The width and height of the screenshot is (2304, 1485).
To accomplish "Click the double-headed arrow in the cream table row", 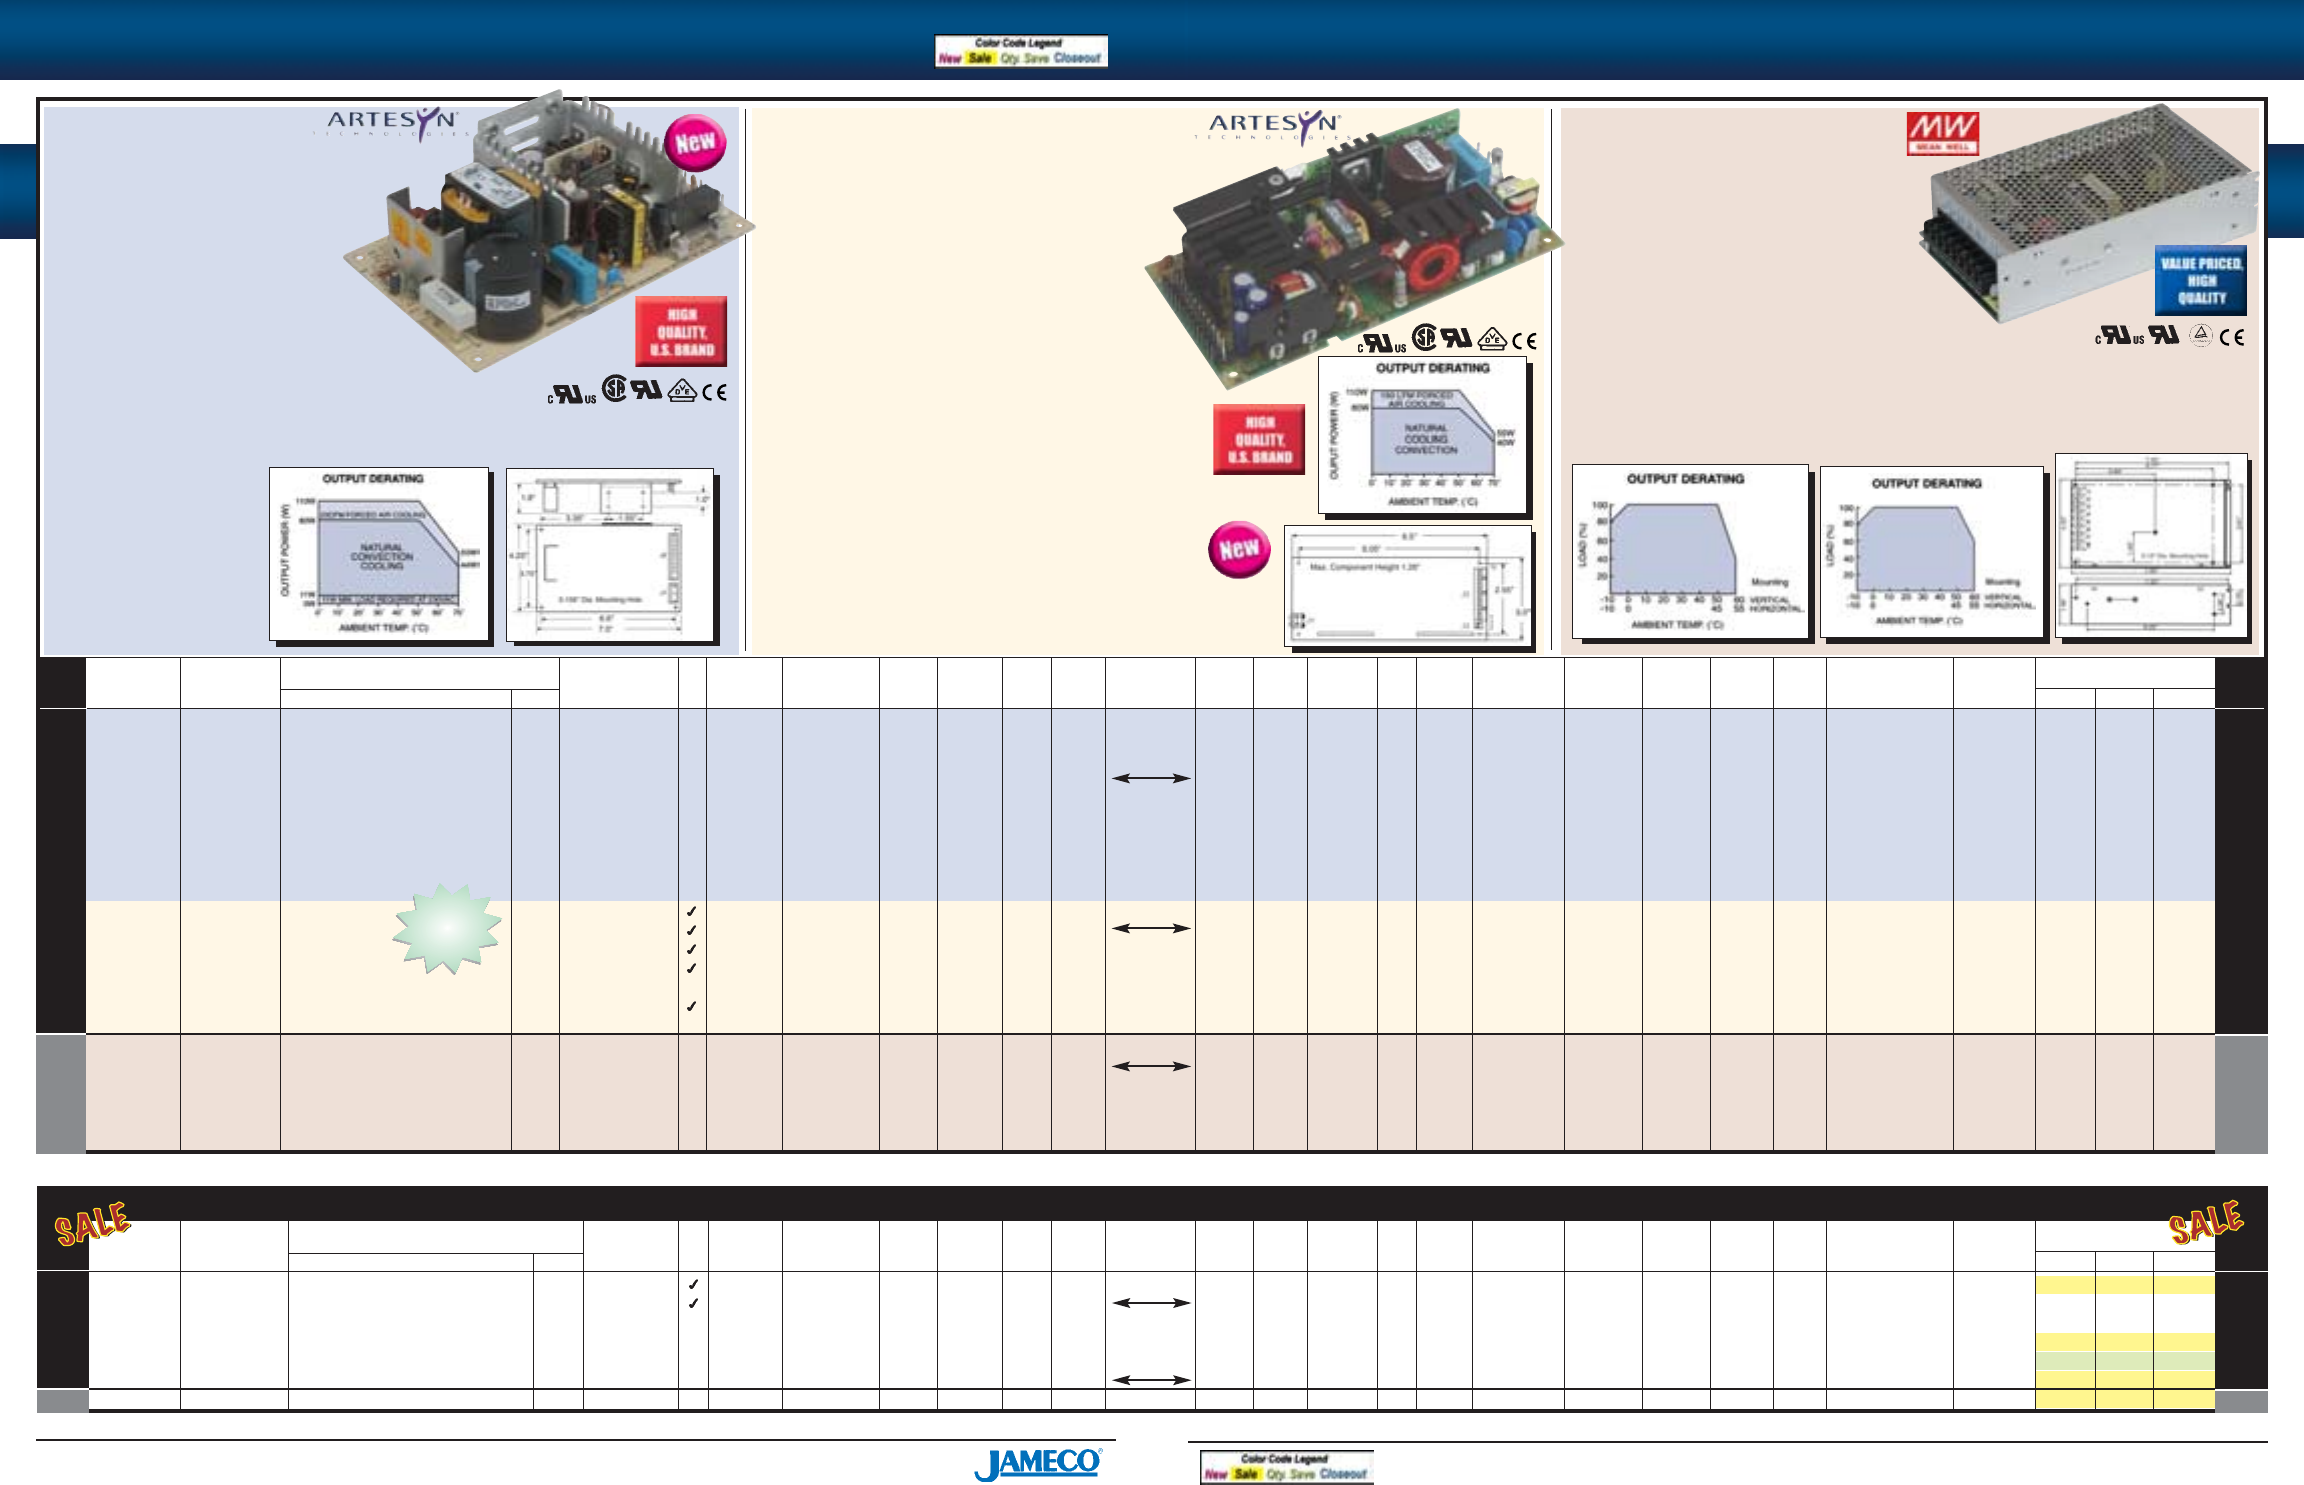I will pos(1151,928).
